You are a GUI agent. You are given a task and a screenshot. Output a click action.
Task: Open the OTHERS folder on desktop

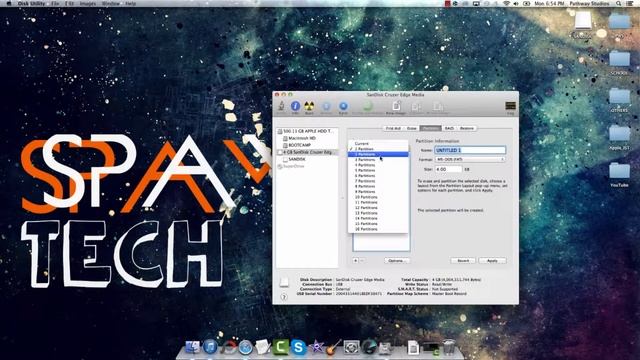(x=620, y=100)
